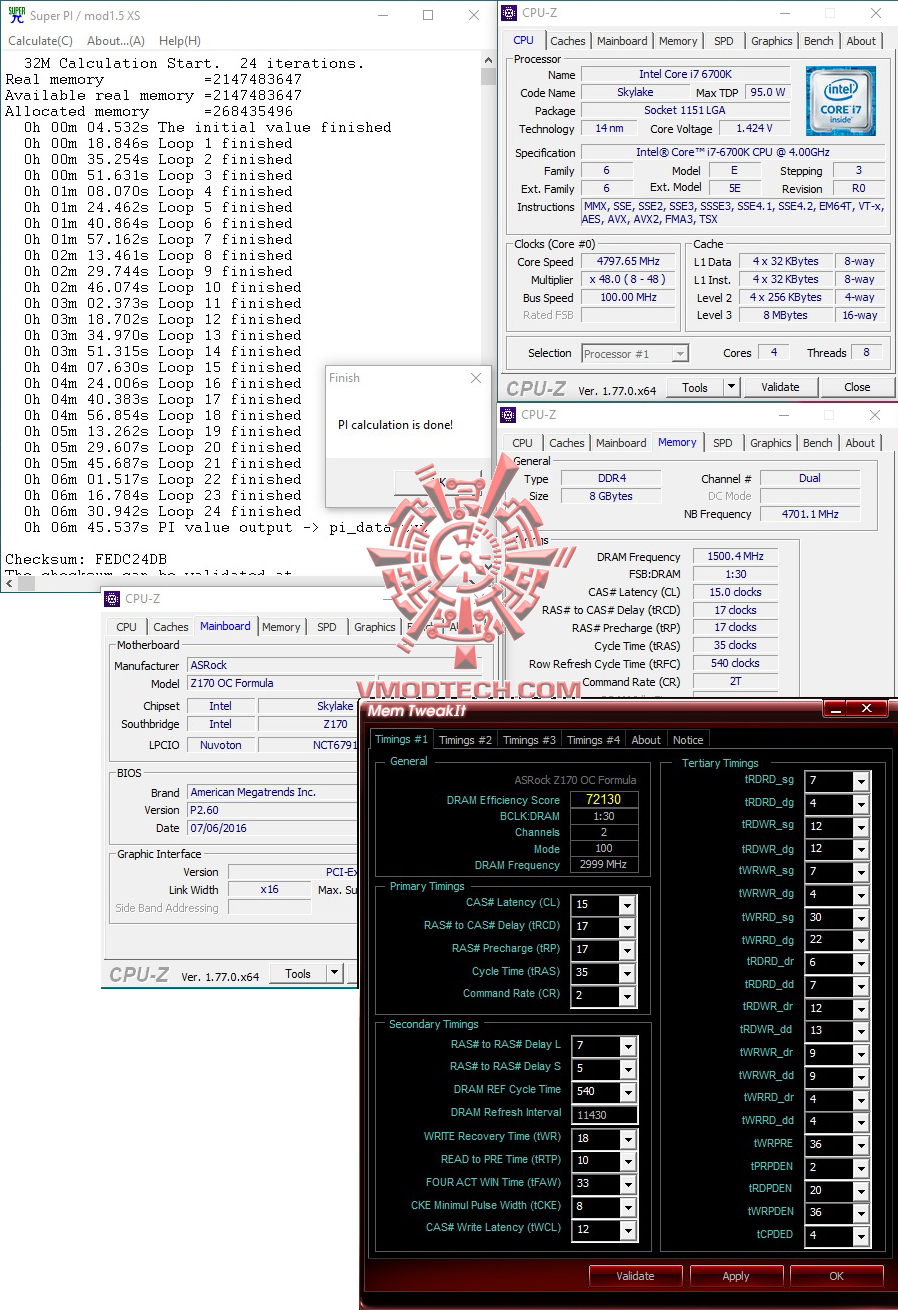Open Command Rate (CR) dropdown
Image resolution: width=898 pixels, height=1310 pixels.
click(627, 996)
